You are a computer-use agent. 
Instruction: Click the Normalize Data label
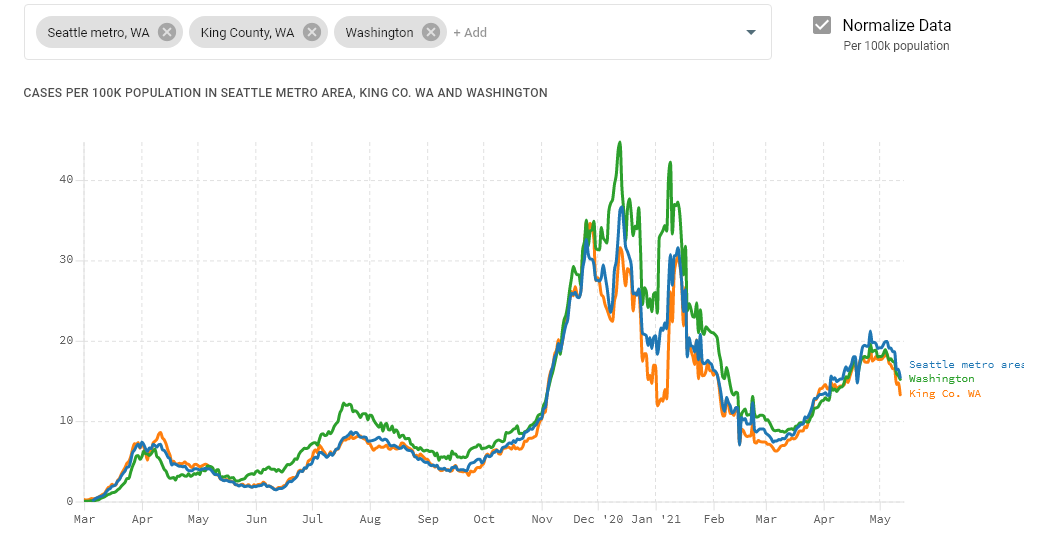[x=896, y=26]
